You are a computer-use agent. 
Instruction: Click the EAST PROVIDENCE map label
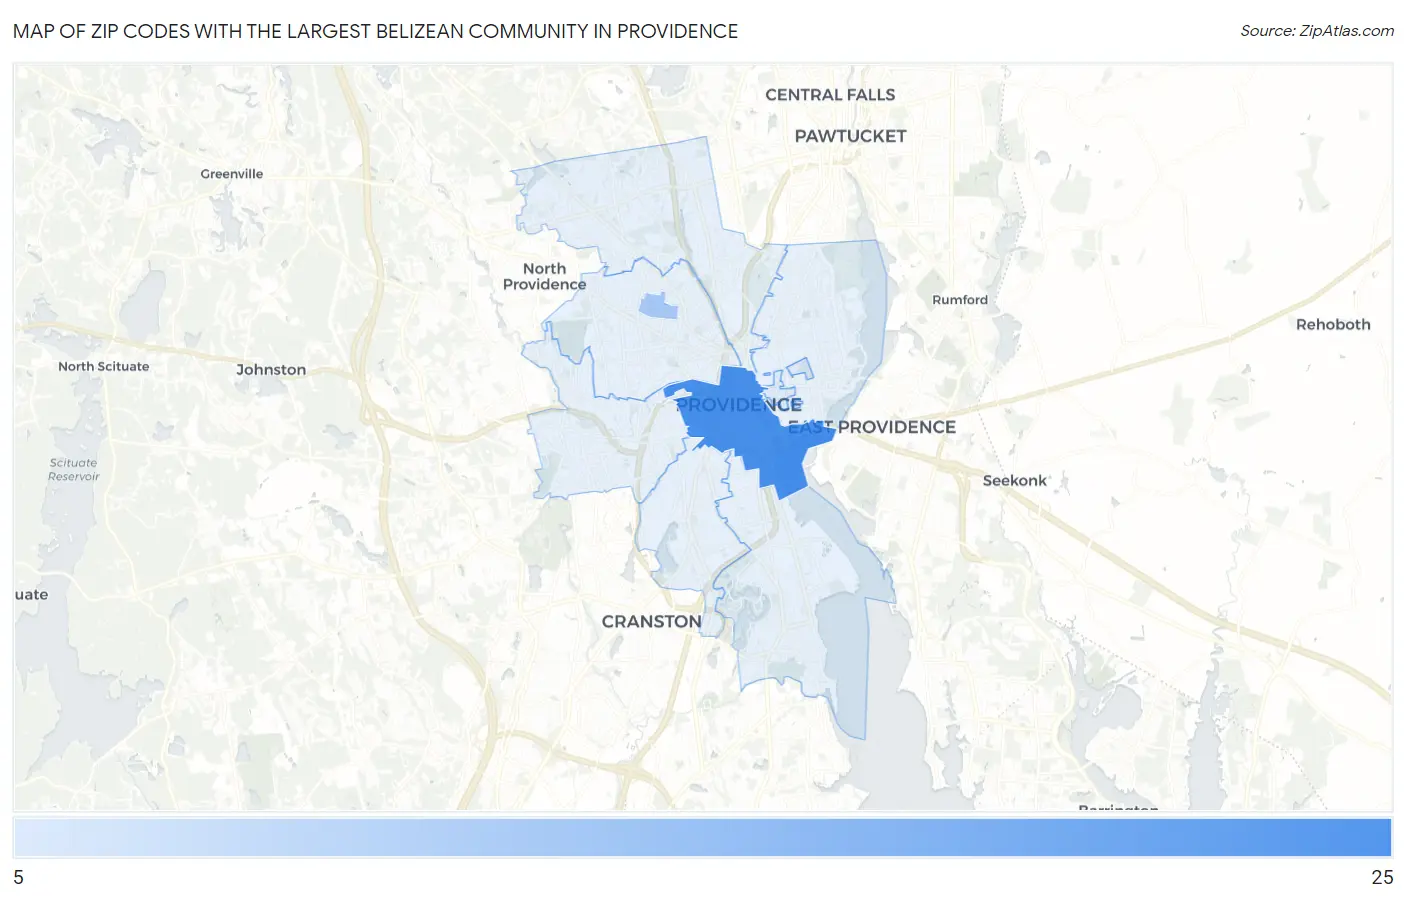pos(872,427)
